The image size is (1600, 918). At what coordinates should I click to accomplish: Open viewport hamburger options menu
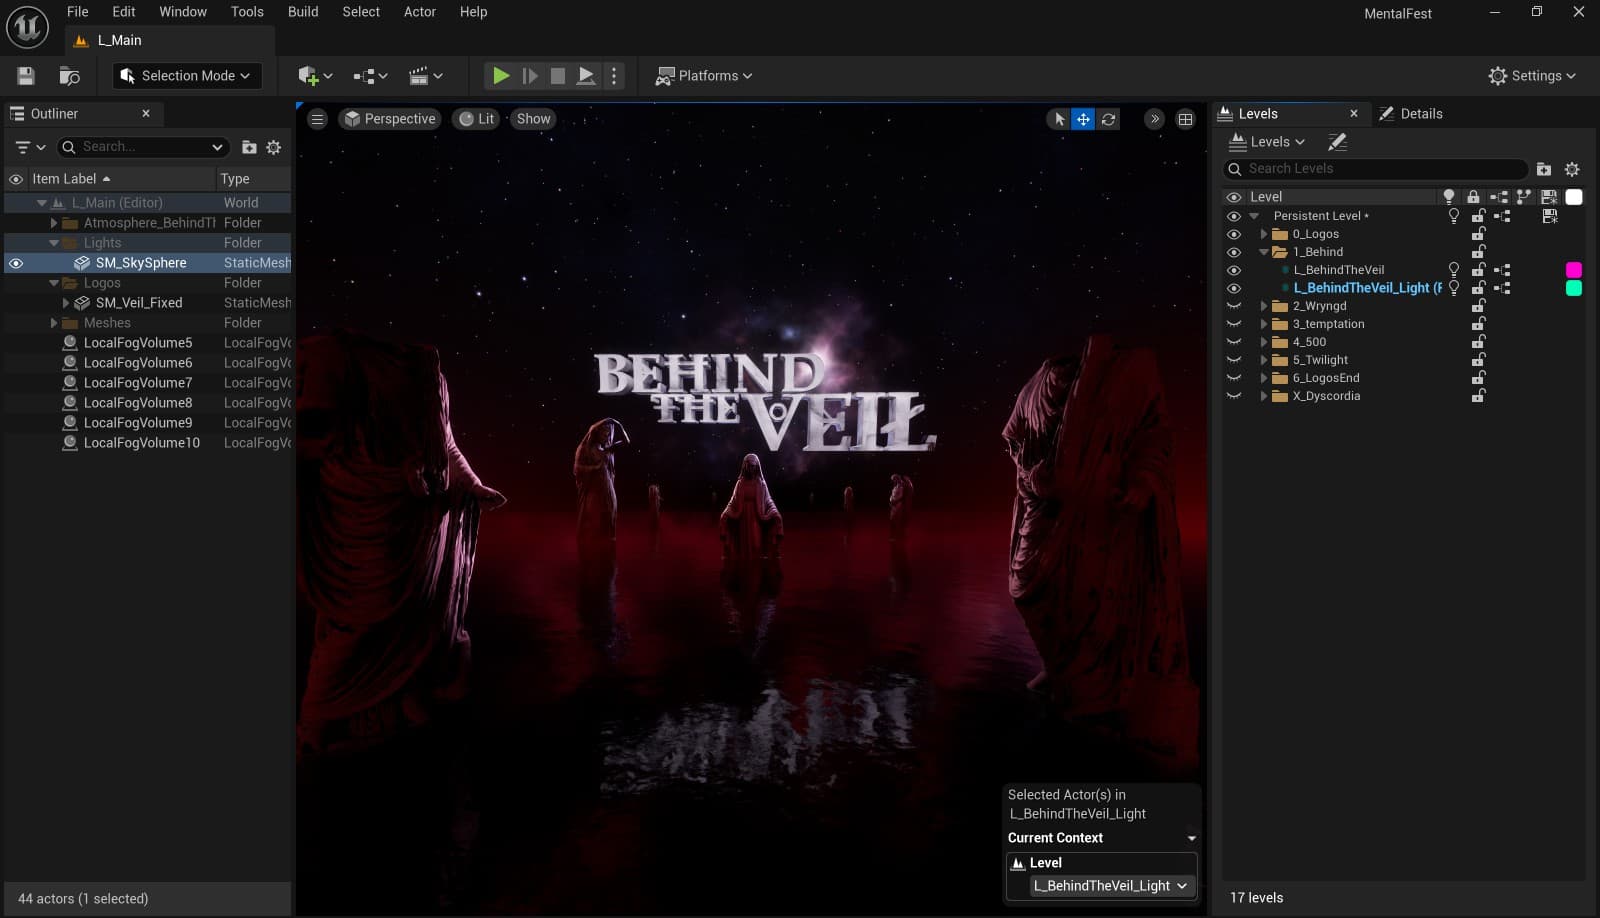(x=317, y=119)
